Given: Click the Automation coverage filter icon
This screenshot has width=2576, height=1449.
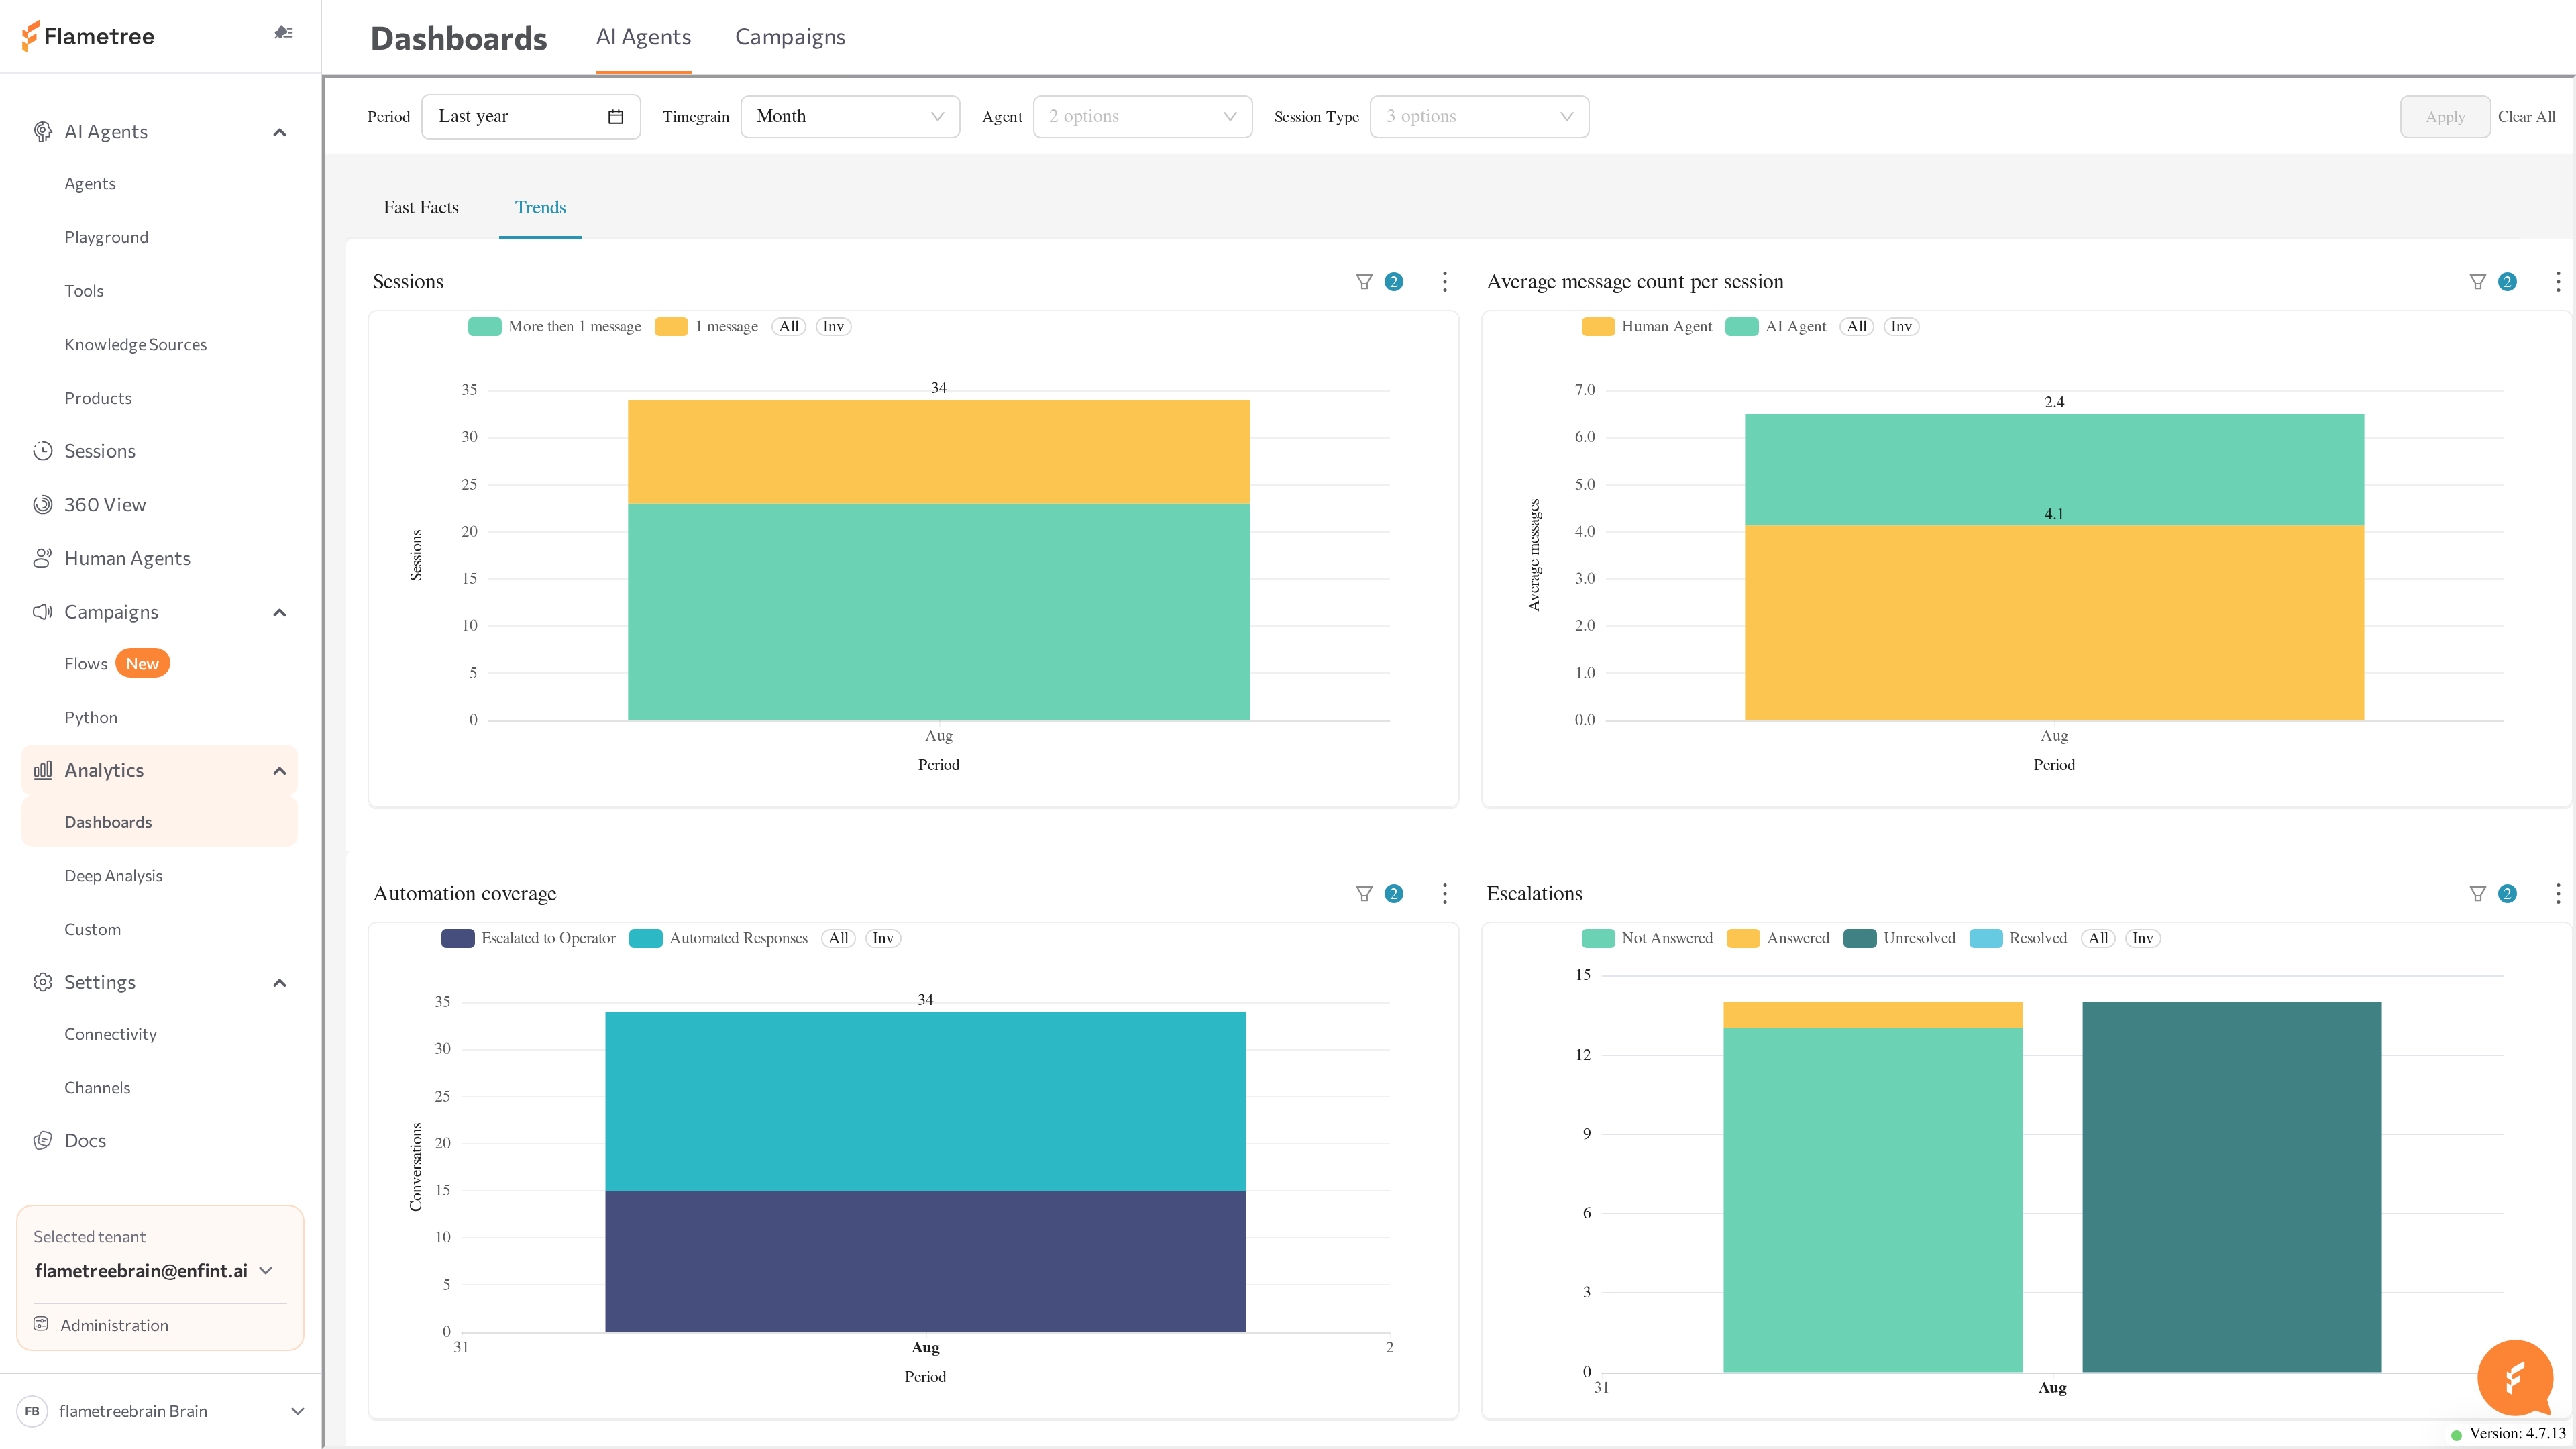Looking at the screenshot, I should point(1364,894).
